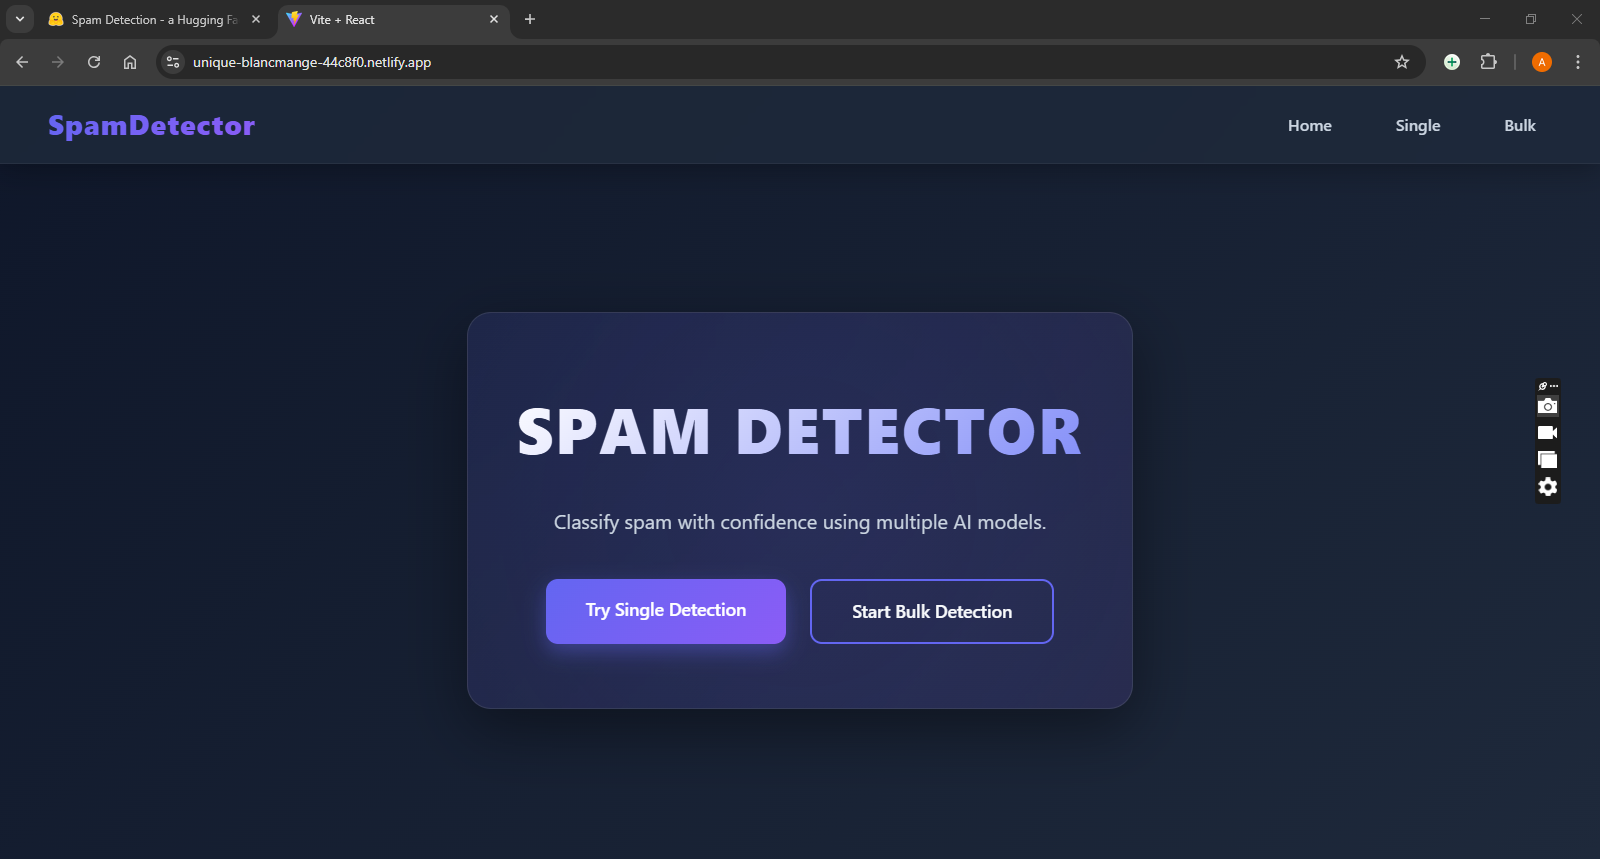Open Single in the navbar
This screenshot has height=859, width=1600.
coord(1418,125)
